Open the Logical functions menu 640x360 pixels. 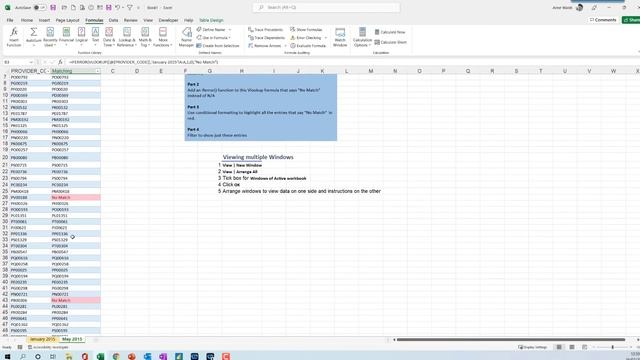(x=81, y=37)
